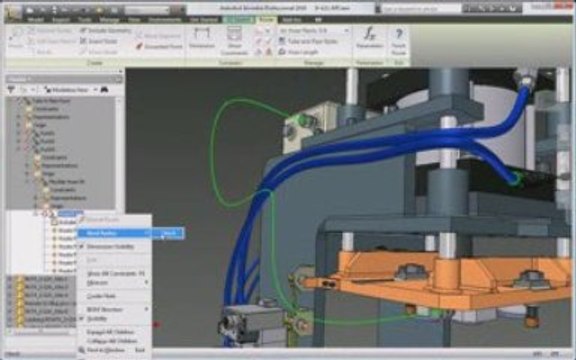Click the Hose Length tool

pos(298,52)
